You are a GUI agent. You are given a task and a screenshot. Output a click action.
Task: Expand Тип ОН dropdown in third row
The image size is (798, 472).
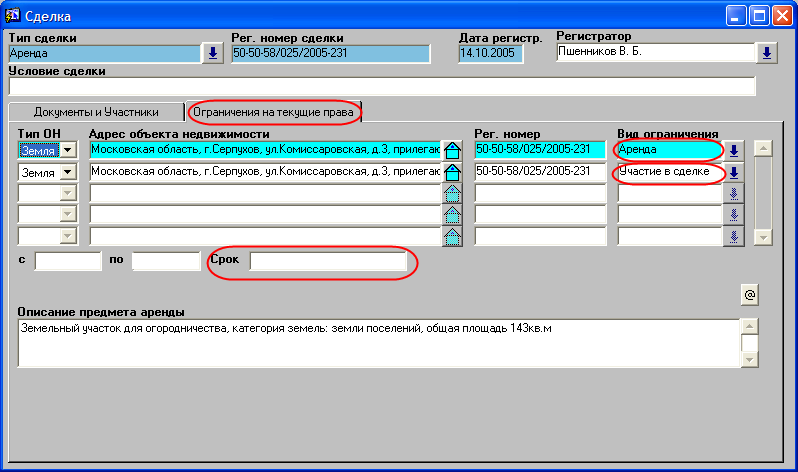click(x=67, y=193)
